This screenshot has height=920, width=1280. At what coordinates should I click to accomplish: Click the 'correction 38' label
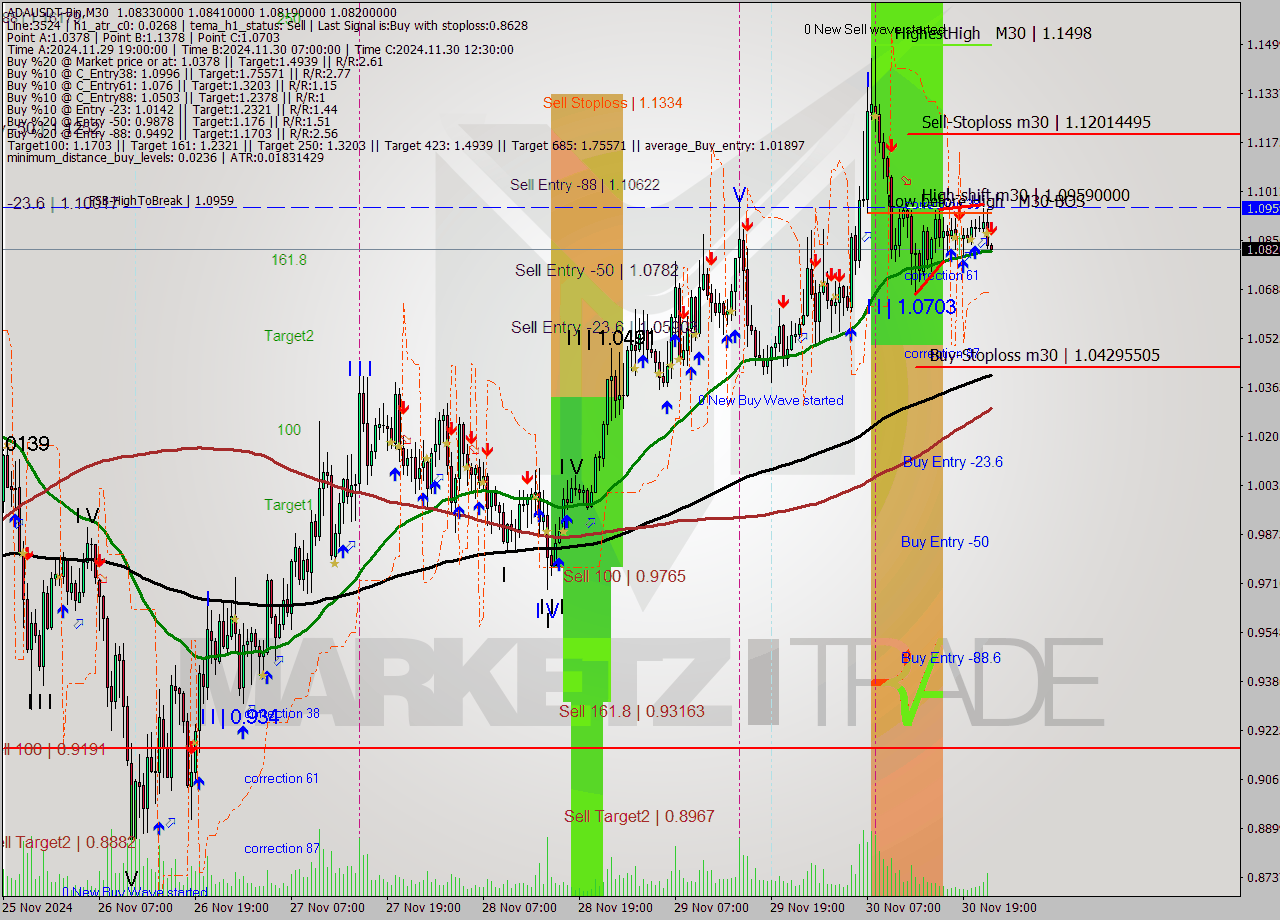(x=283, y=713)
